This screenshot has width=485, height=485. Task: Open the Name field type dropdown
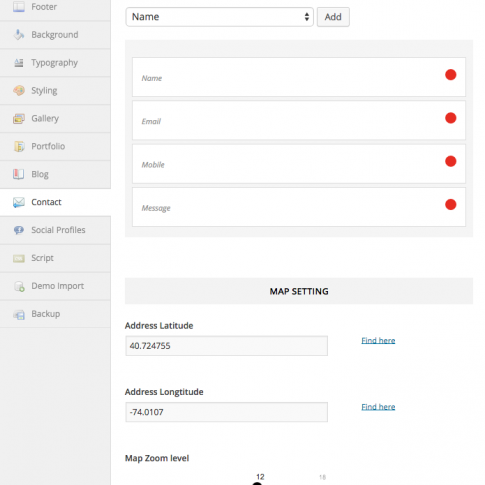point(219,17)
